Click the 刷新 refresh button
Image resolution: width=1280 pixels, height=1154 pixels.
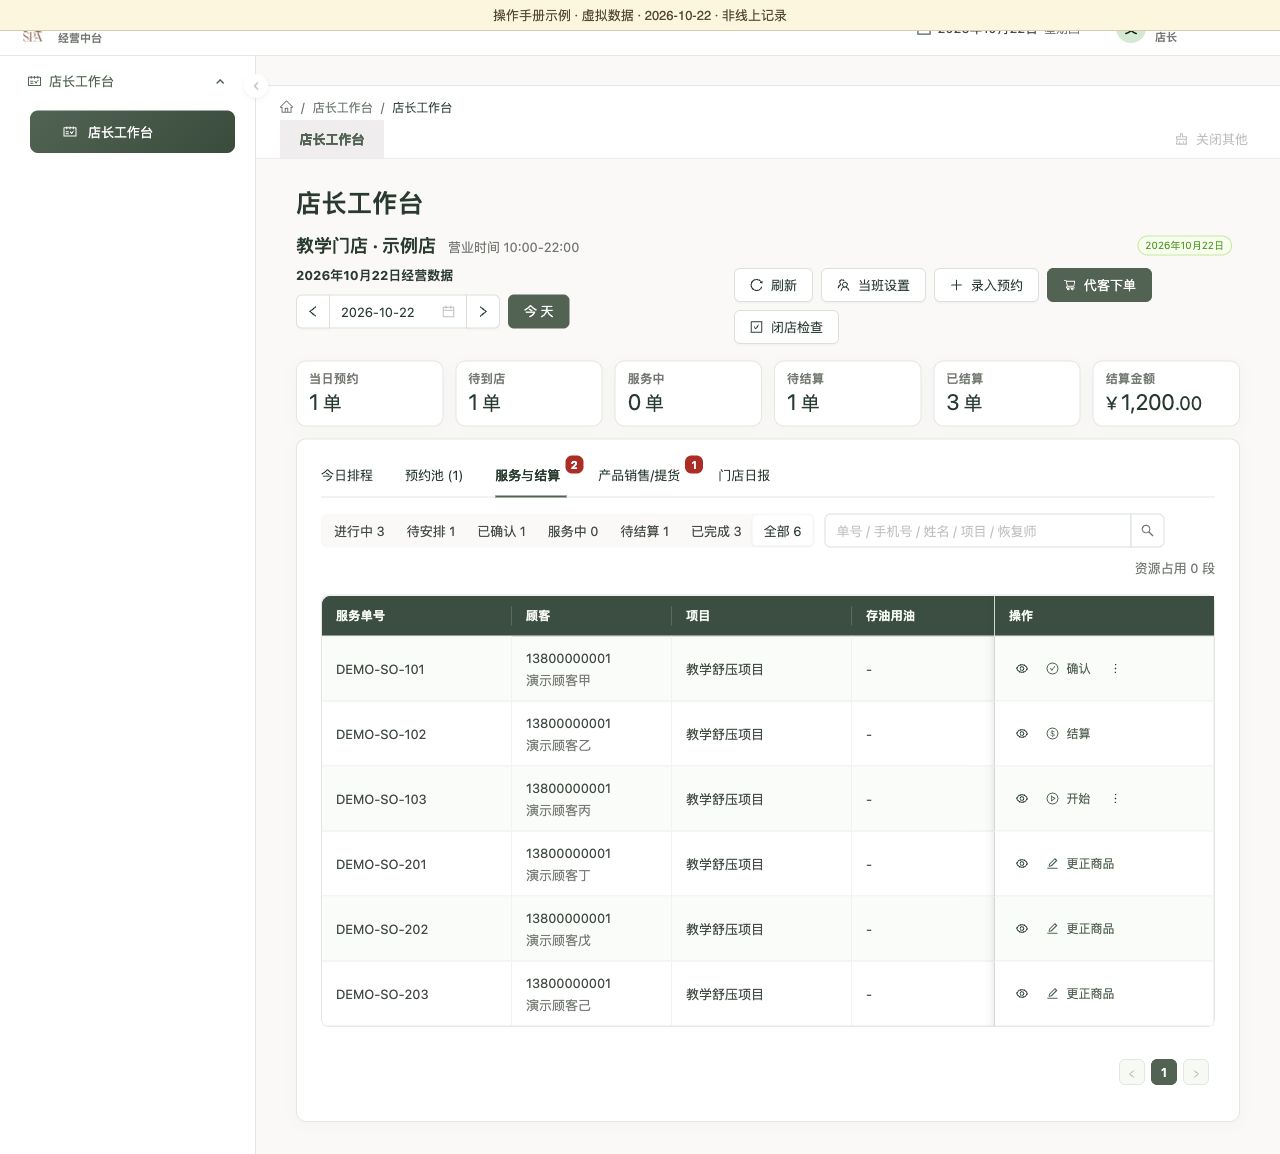coord(773,285)
